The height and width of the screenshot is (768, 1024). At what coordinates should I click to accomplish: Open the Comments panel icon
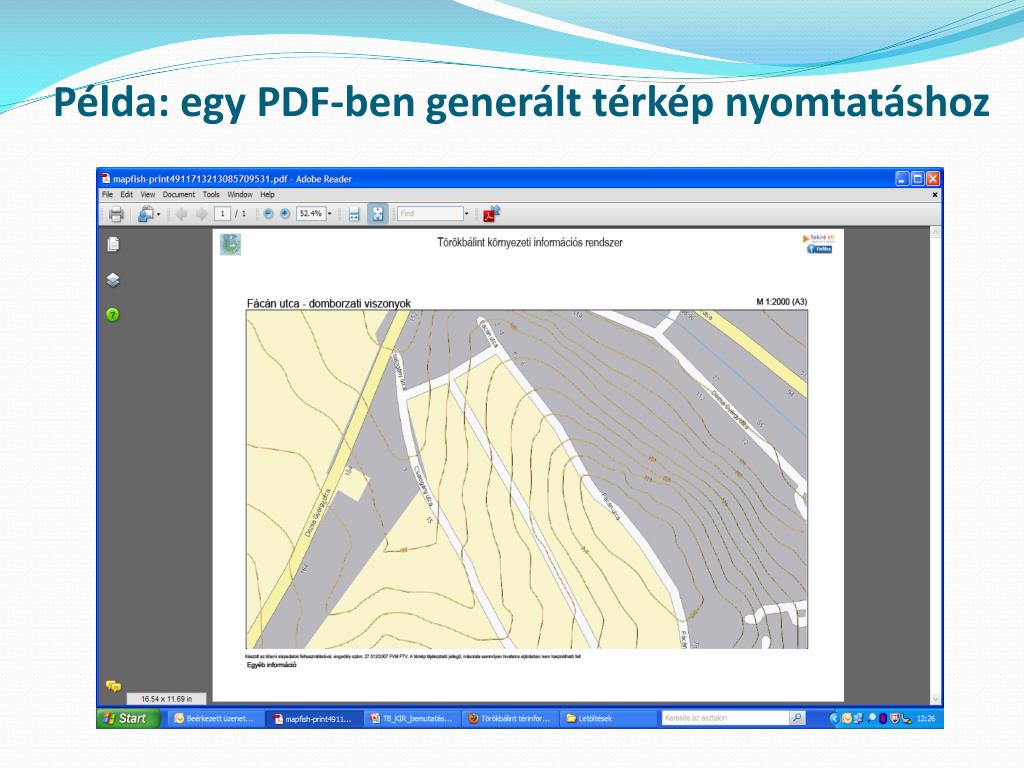[114, 686]
